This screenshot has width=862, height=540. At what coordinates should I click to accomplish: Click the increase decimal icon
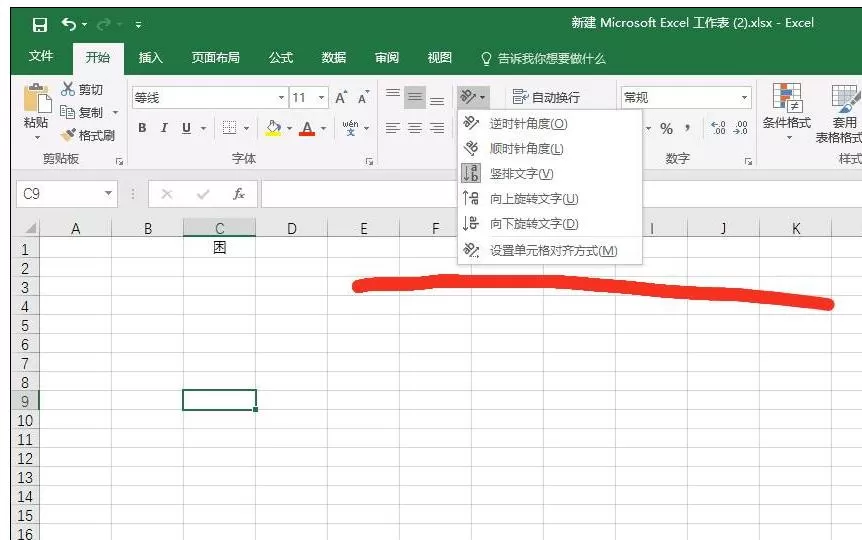pyautogui.click(x=718, y=128)
